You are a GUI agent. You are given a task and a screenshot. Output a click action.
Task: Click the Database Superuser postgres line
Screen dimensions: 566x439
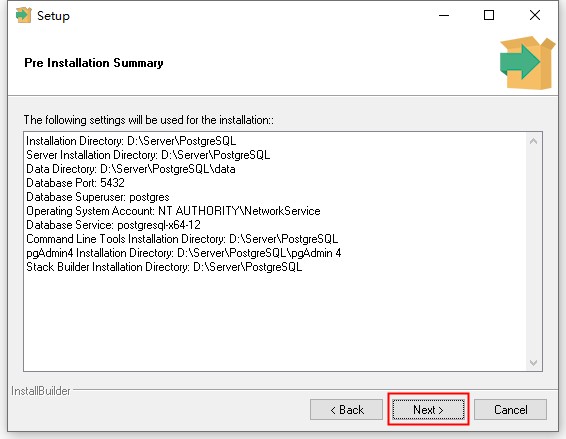point(97,197)
